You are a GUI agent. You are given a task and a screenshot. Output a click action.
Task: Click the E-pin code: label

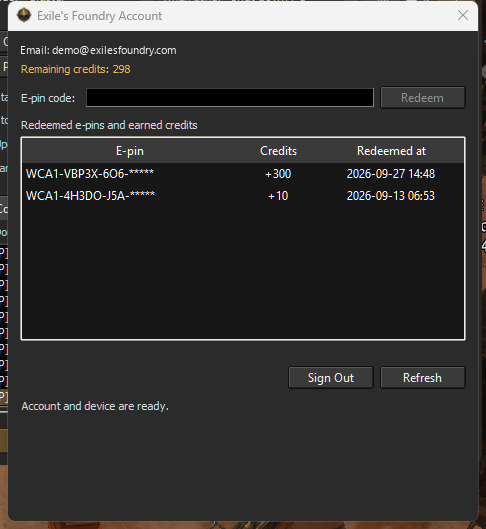pos(48,98)
